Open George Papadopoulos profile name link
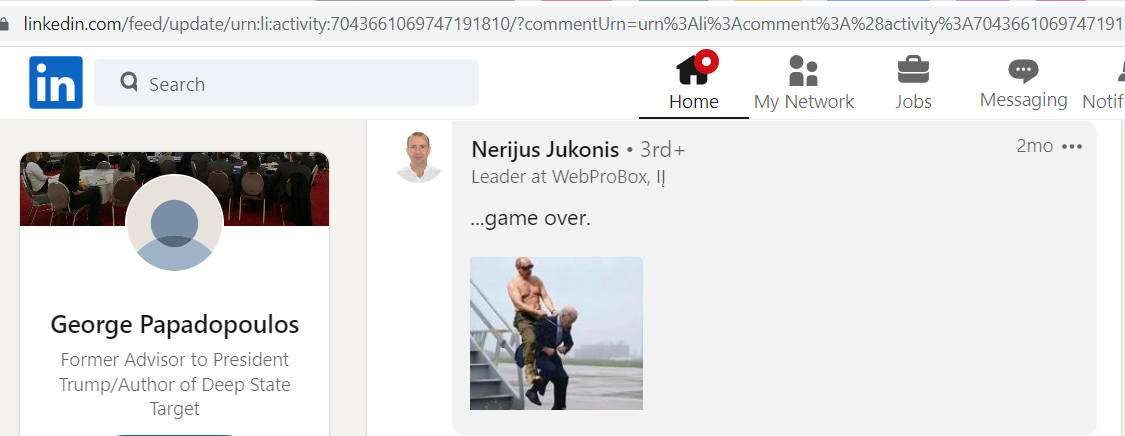This screenshot has width=1125, height=436. coord(174,325)
